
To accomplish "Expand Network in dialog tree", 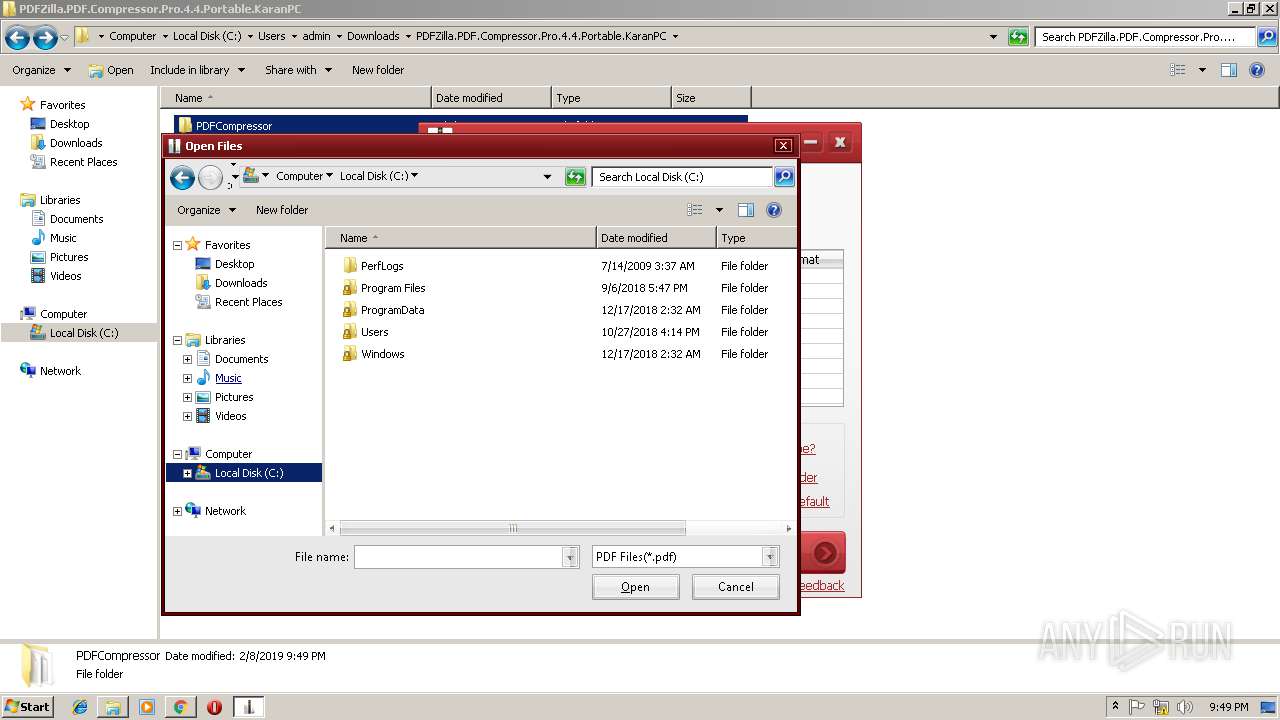I will (177, 511).
